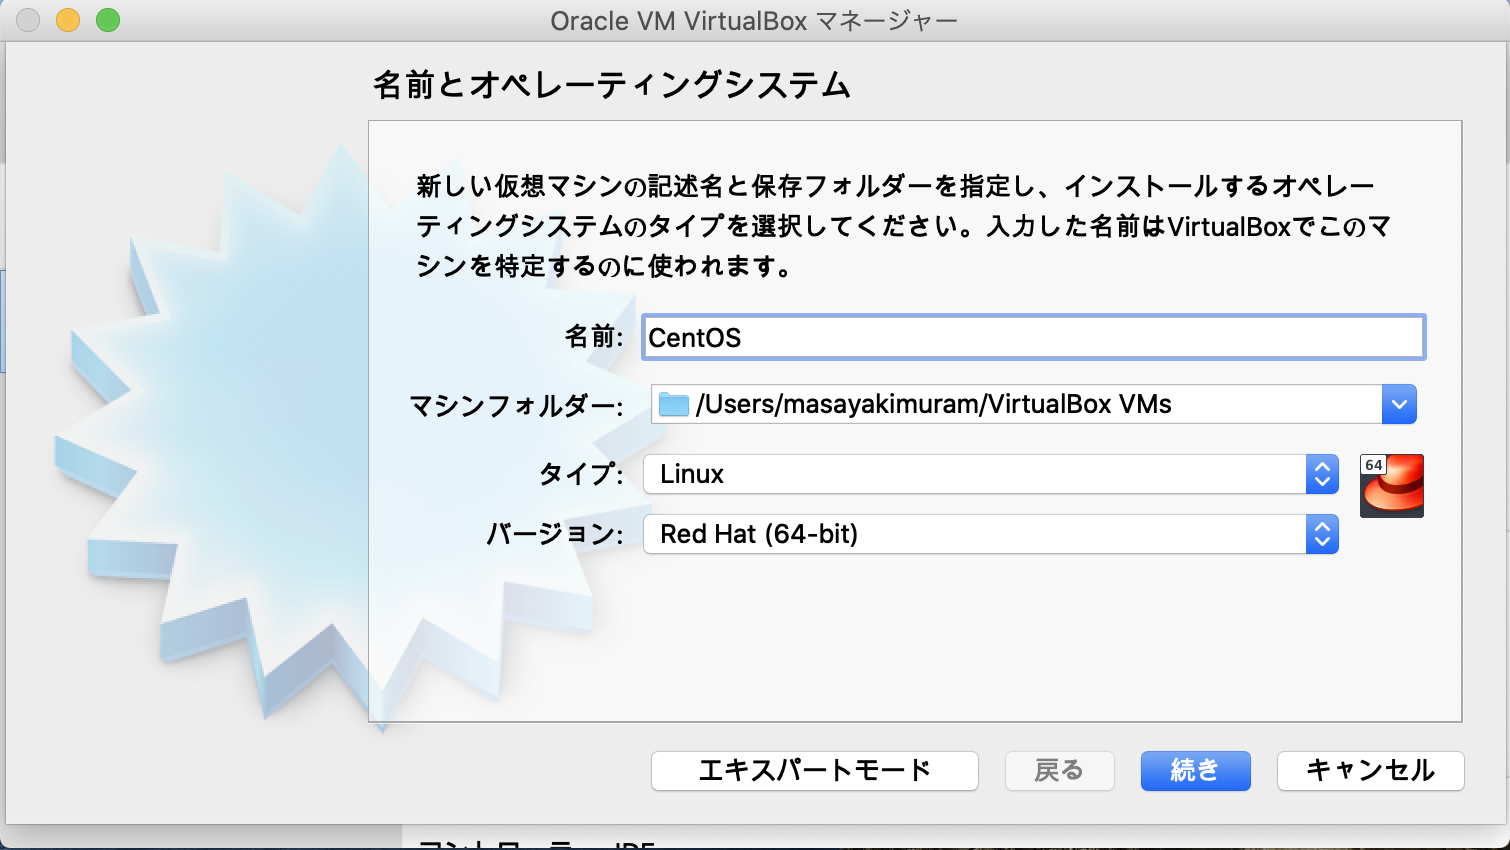Viewport: 1510px width, 850px height.
Task: Click the Red Hat 64-bit OS icon
Action: [x=1392, y=486]
